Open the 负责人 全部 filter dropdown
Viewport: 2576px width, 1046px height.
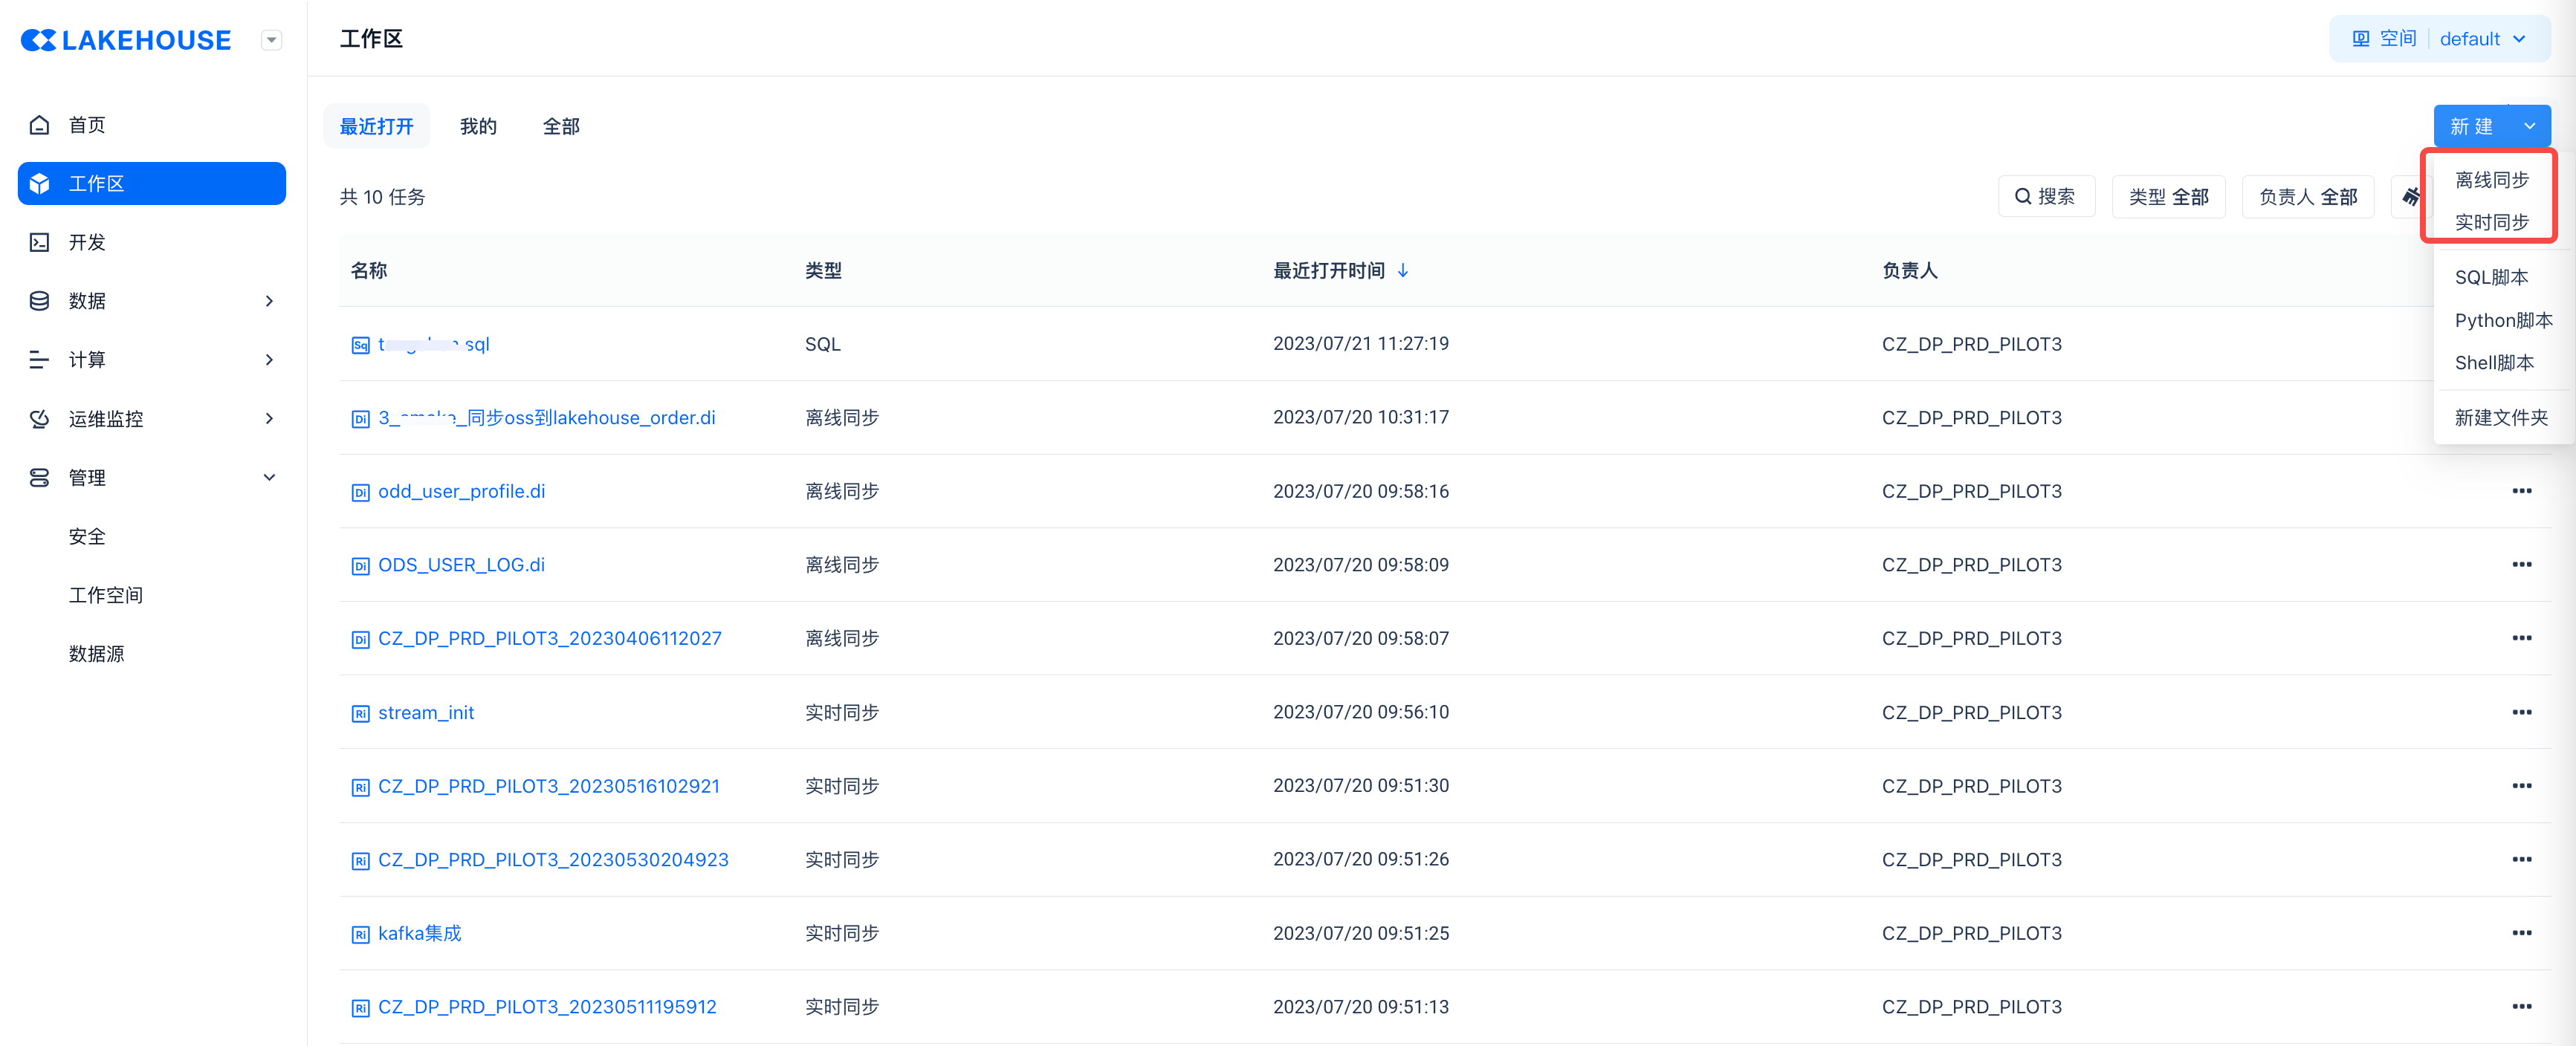pyautogui.click(x=2307, y=197)
